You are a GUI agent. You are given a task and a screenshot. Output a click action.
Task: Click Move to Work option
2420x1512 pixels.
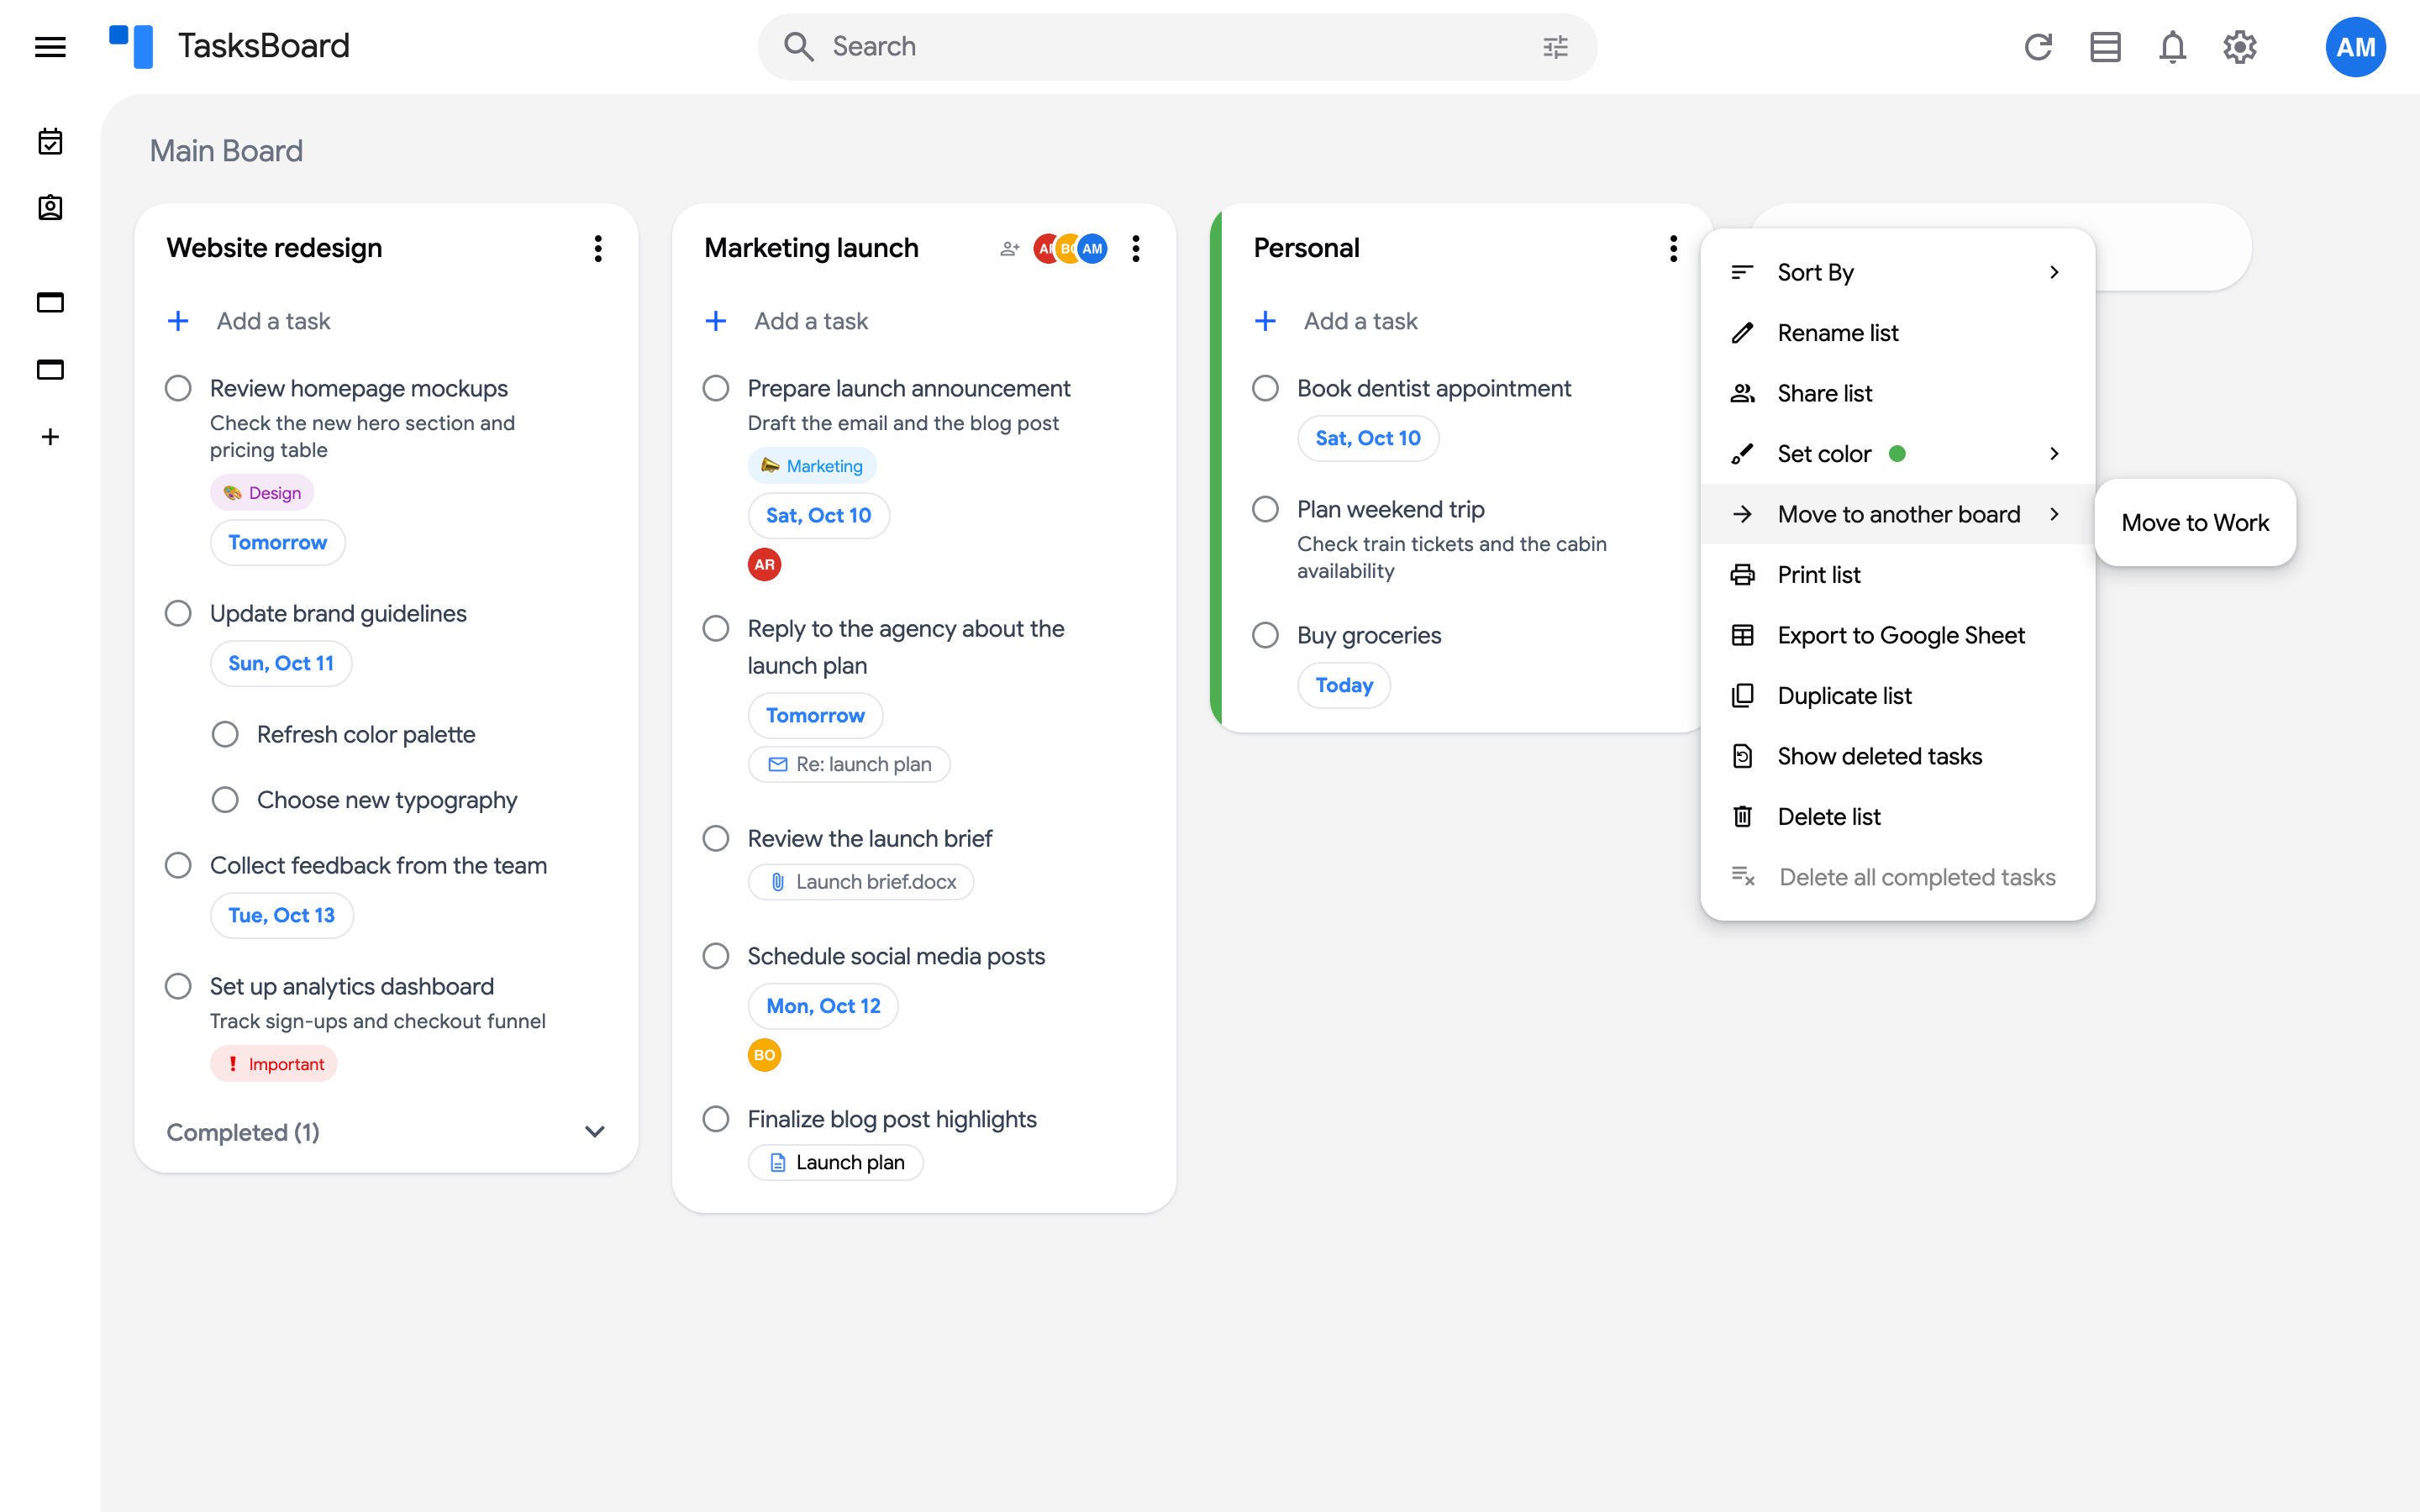[x=2195, y=523]
